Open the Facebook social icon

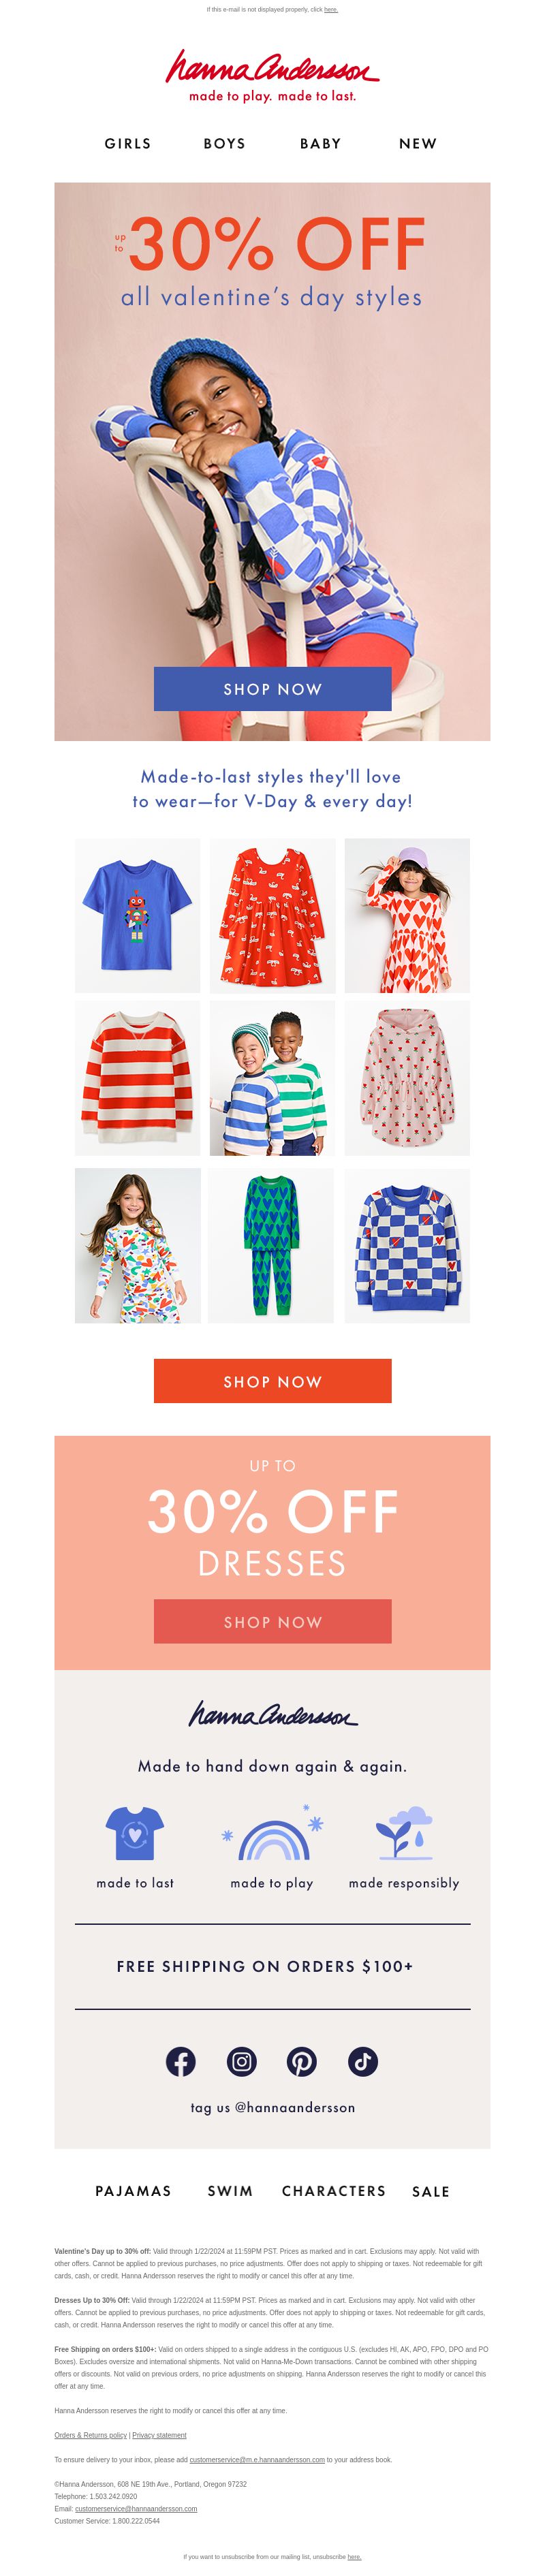click(180, 2061)
